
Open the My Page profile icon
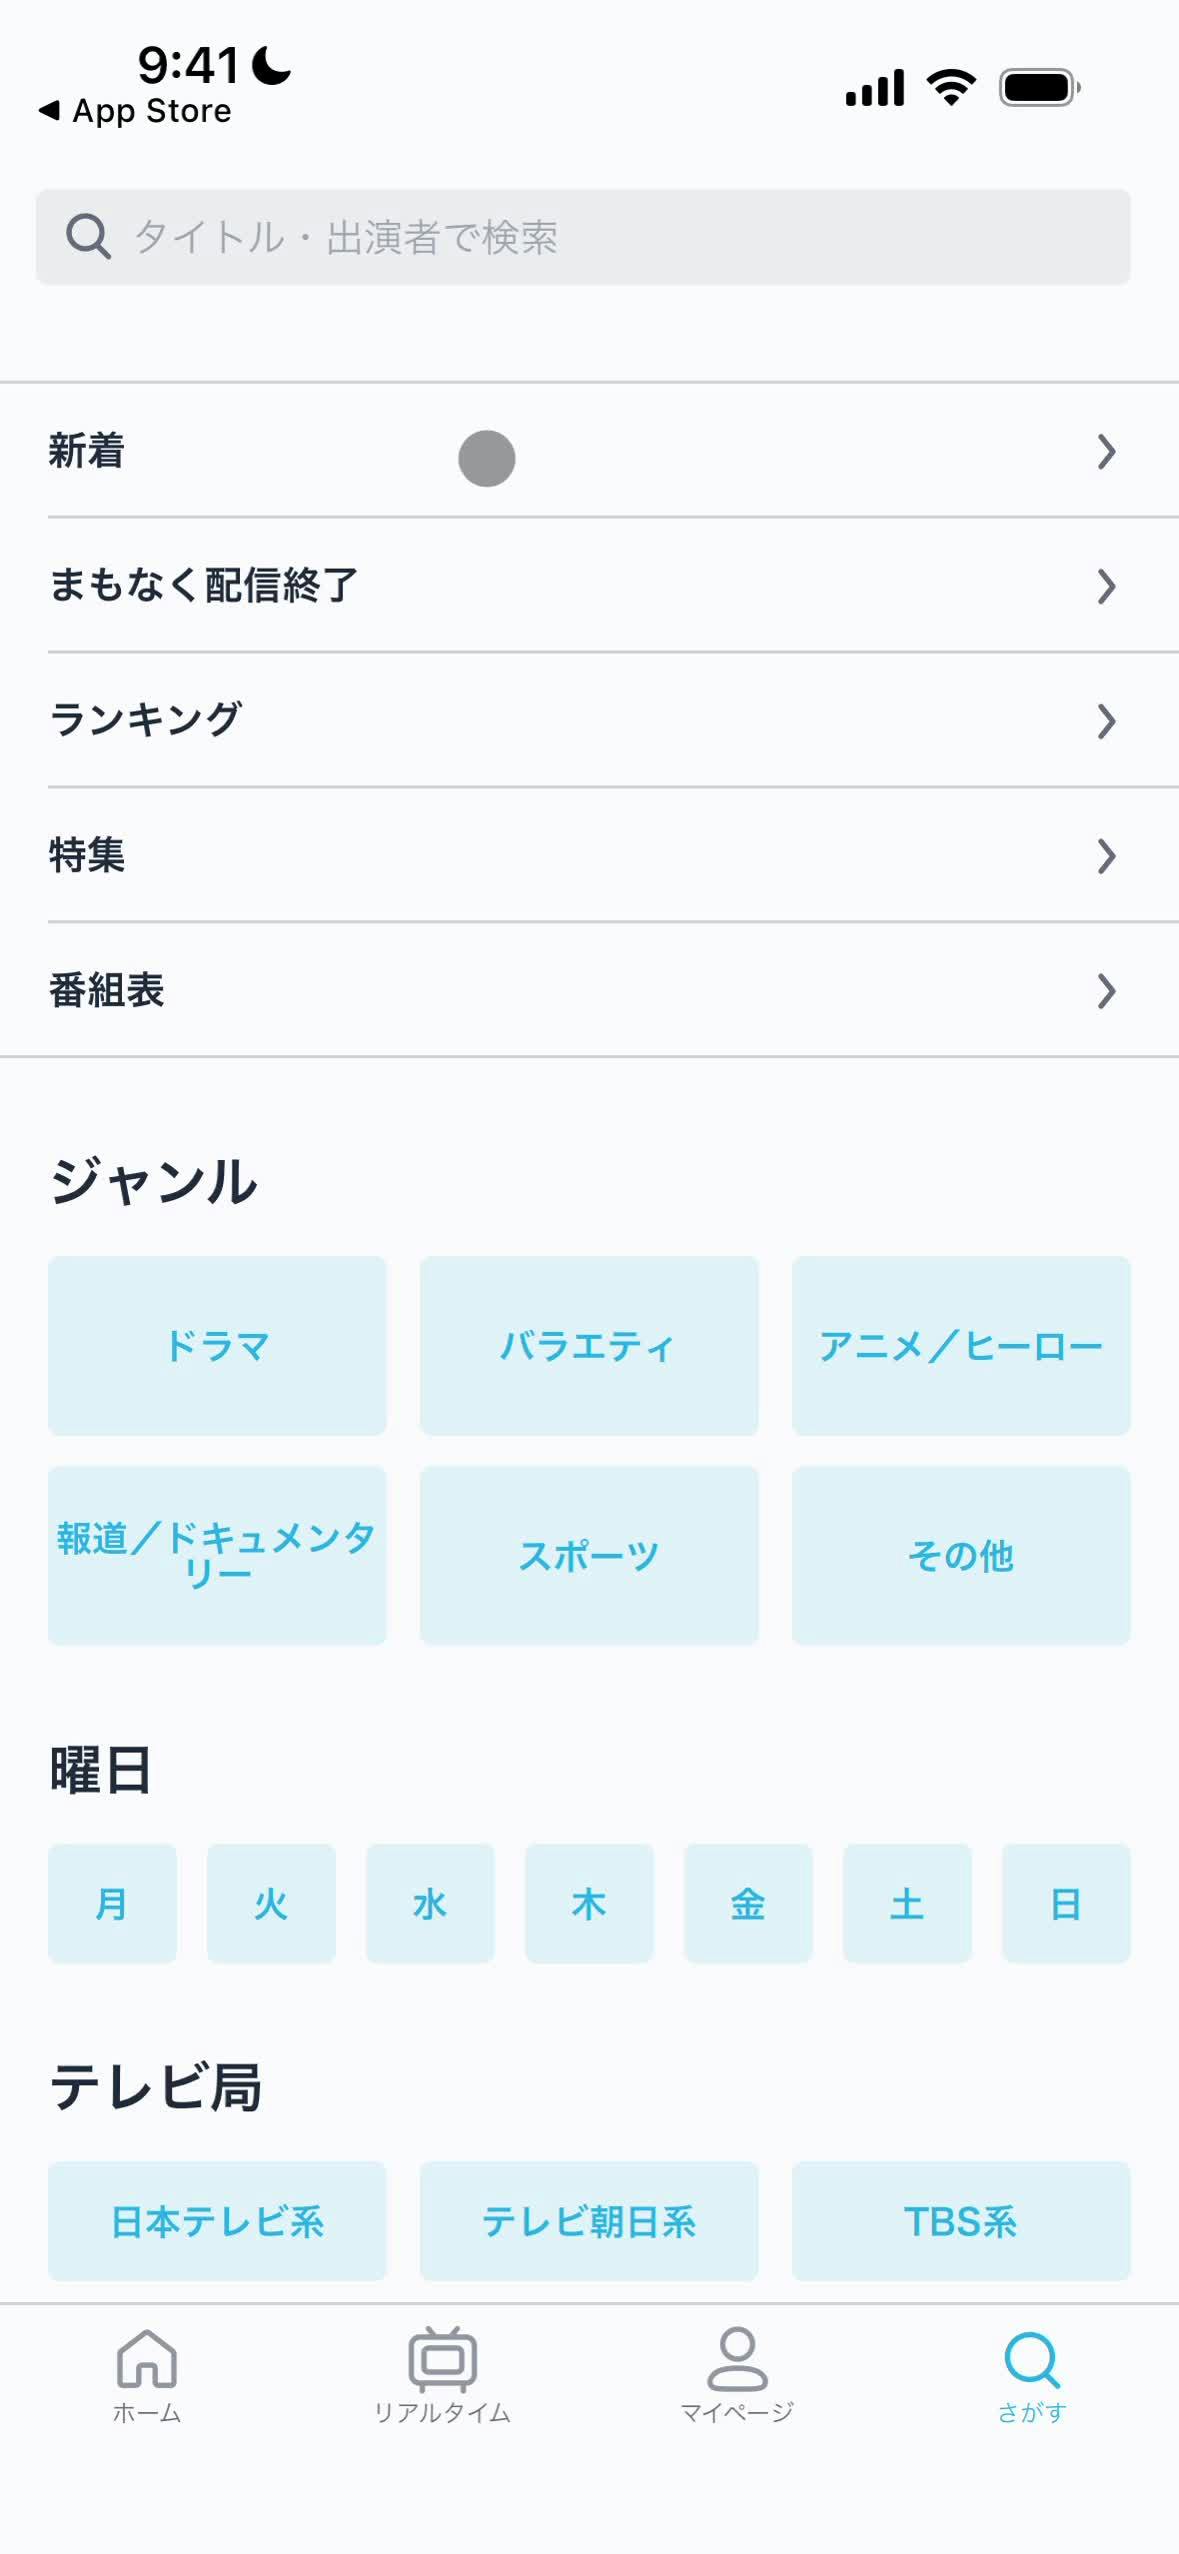click(737, 2358)
